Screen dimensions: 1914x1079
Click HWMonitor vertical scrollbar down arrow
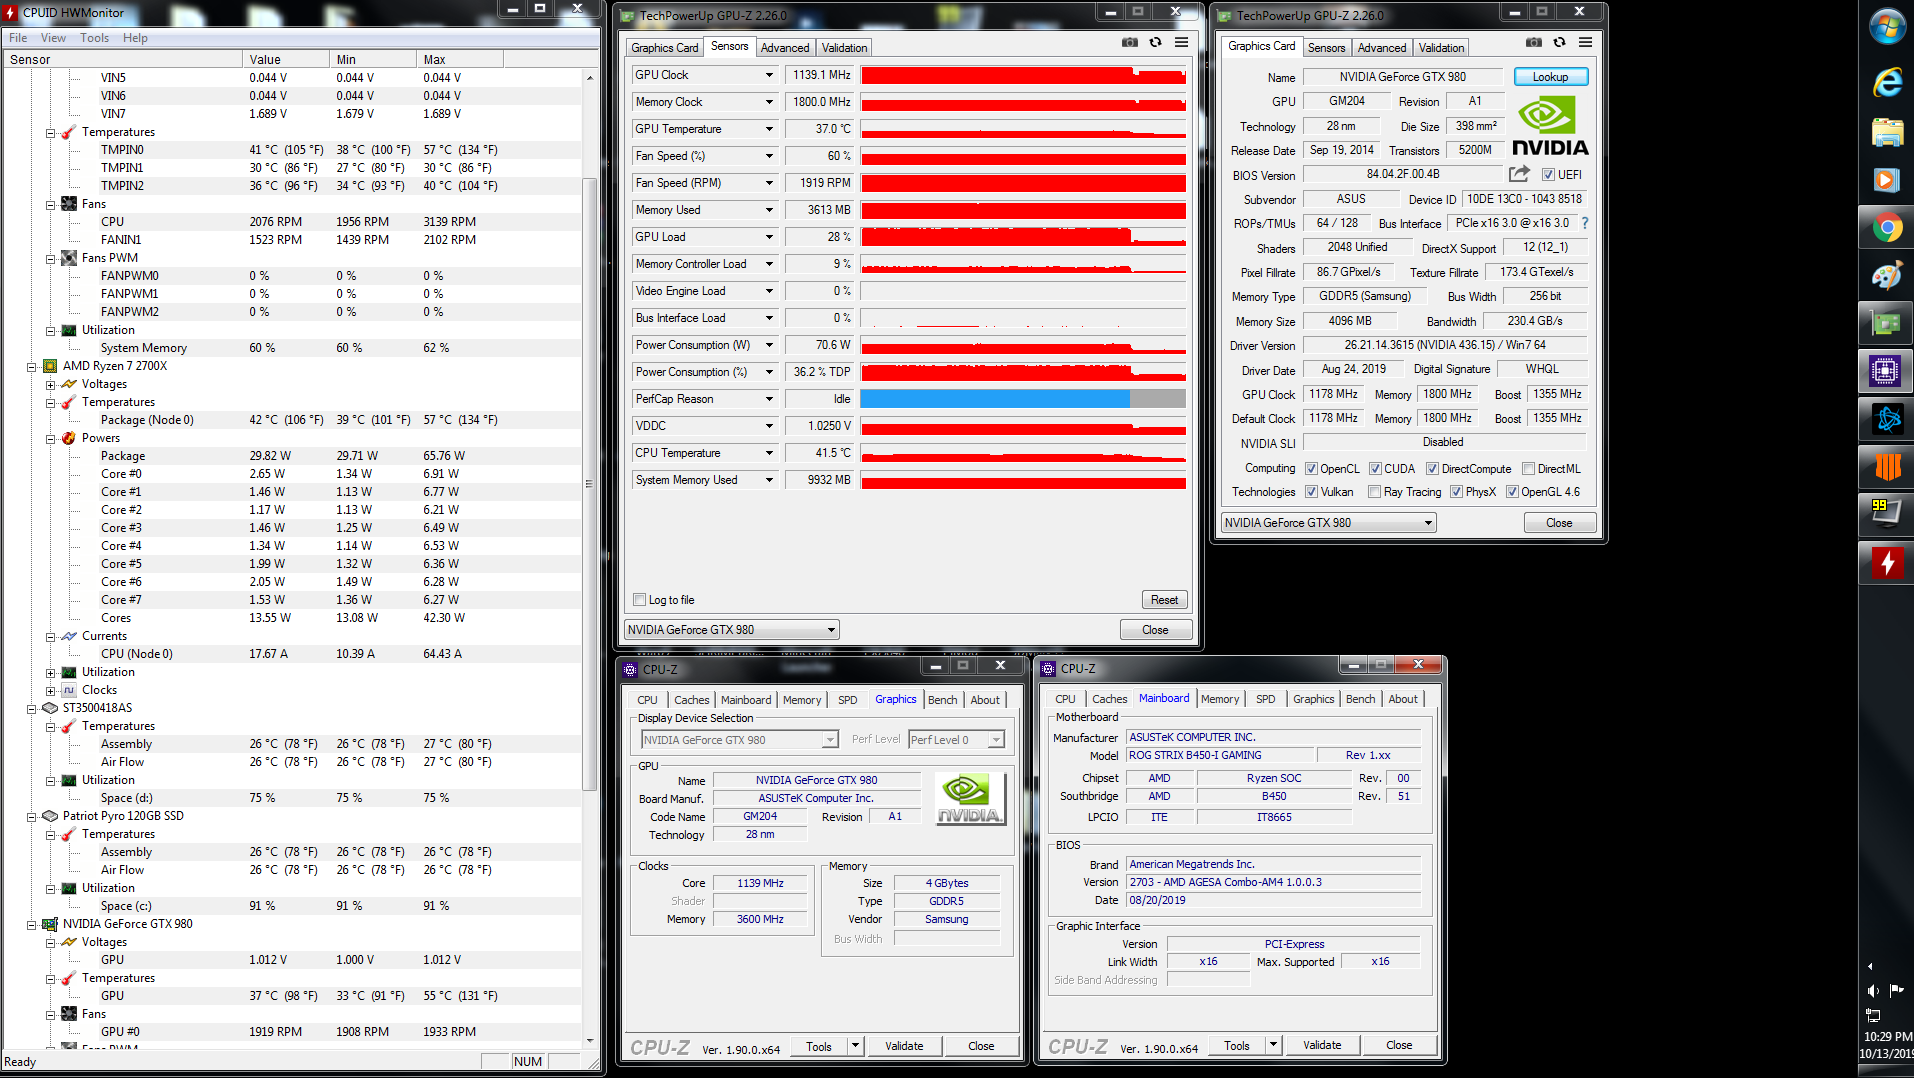pos(589,1041)
